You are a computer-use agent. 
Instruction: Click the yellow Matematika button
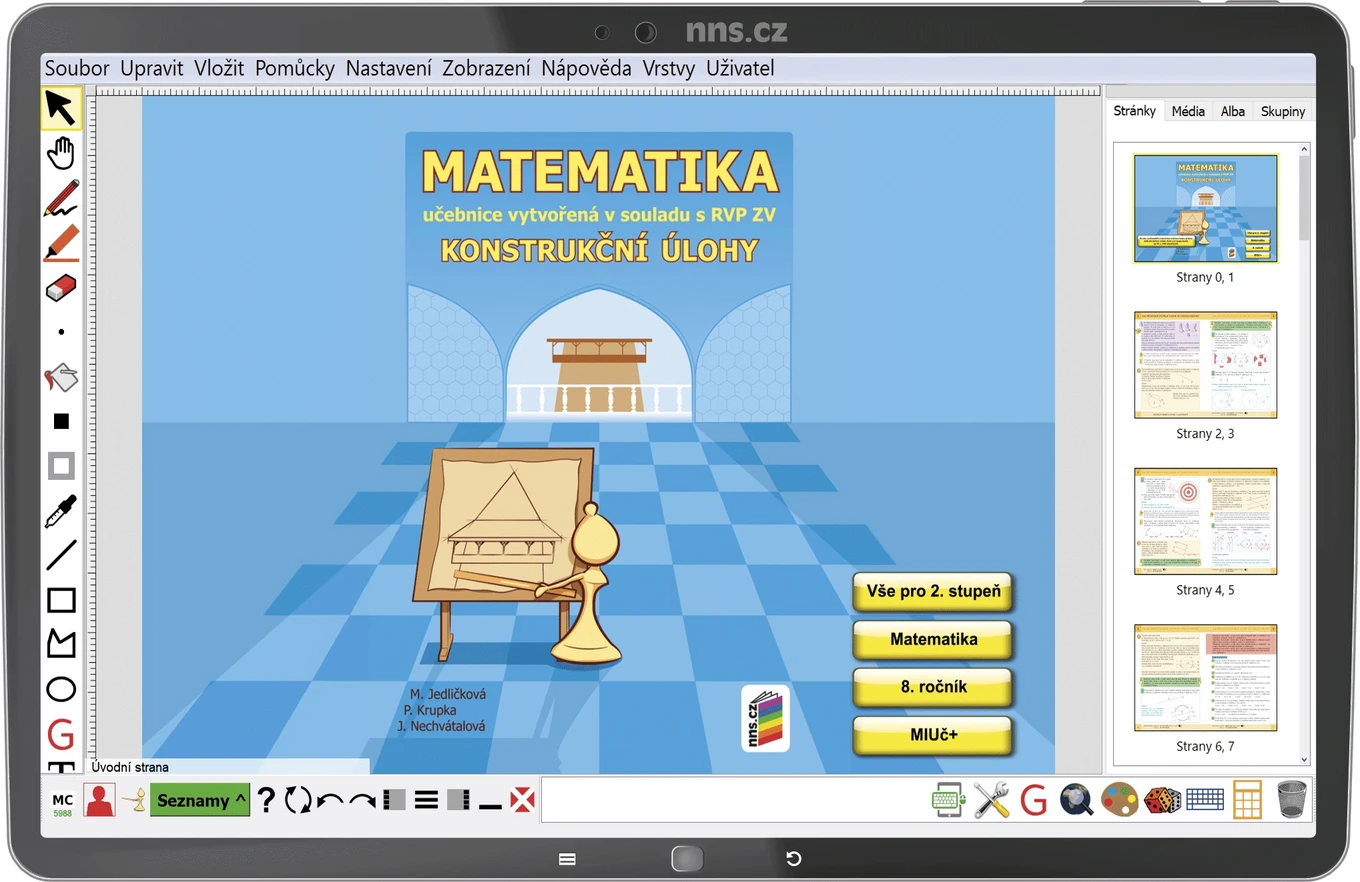[933, 639]
